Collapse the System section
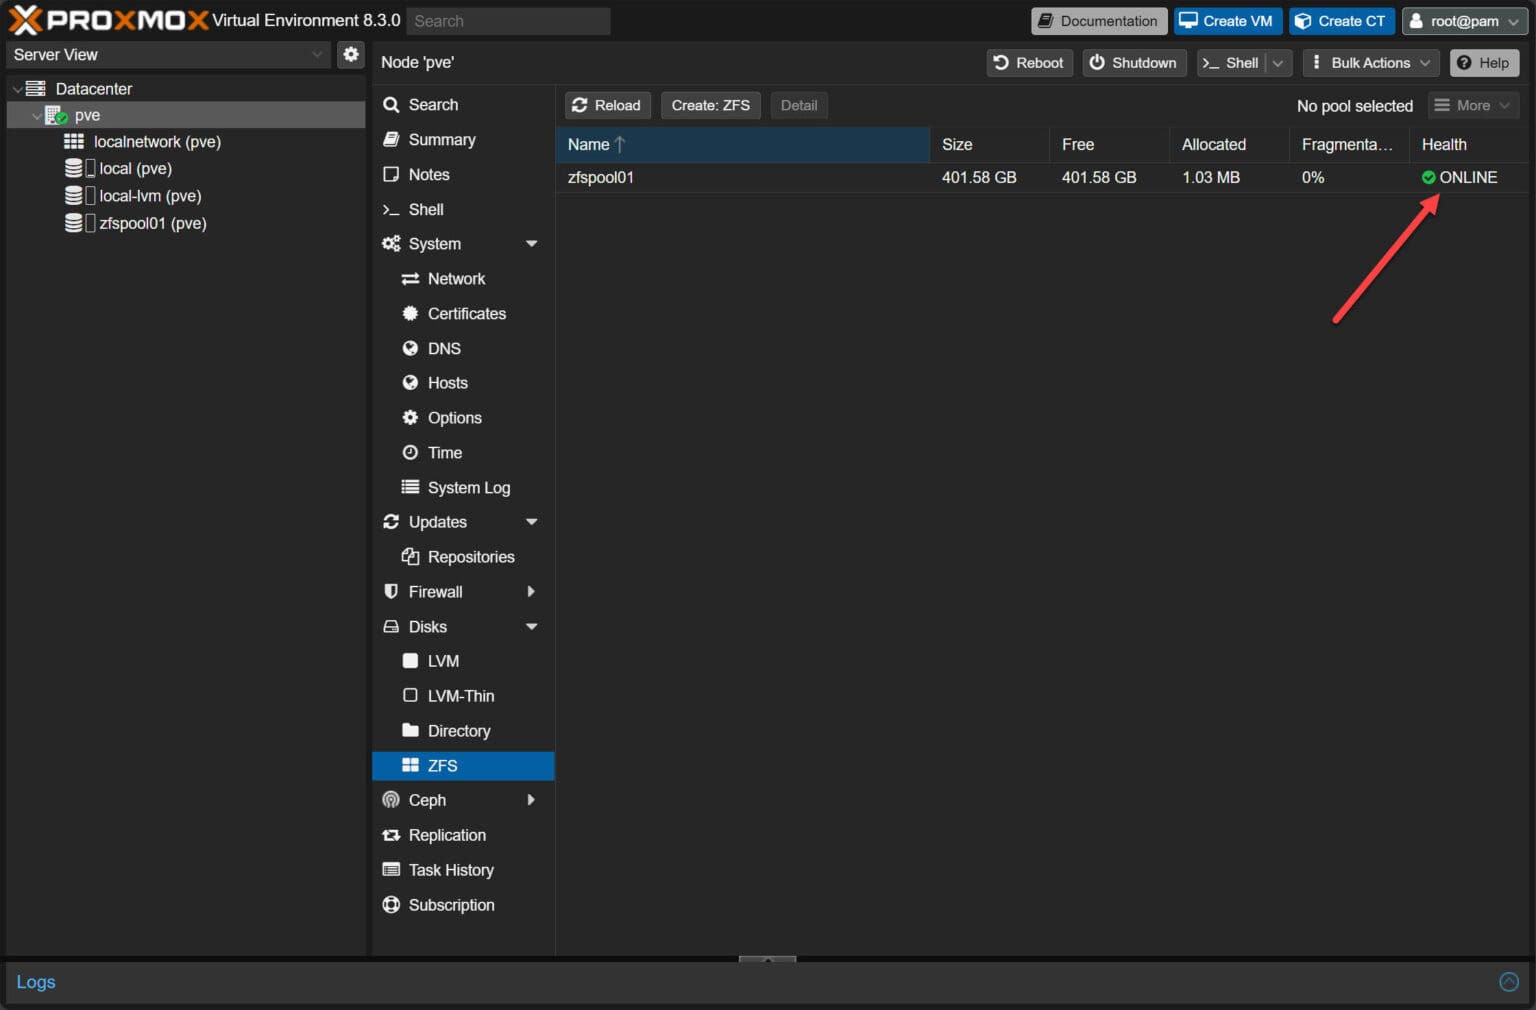1536x1010 pixels. click(531, 243)
